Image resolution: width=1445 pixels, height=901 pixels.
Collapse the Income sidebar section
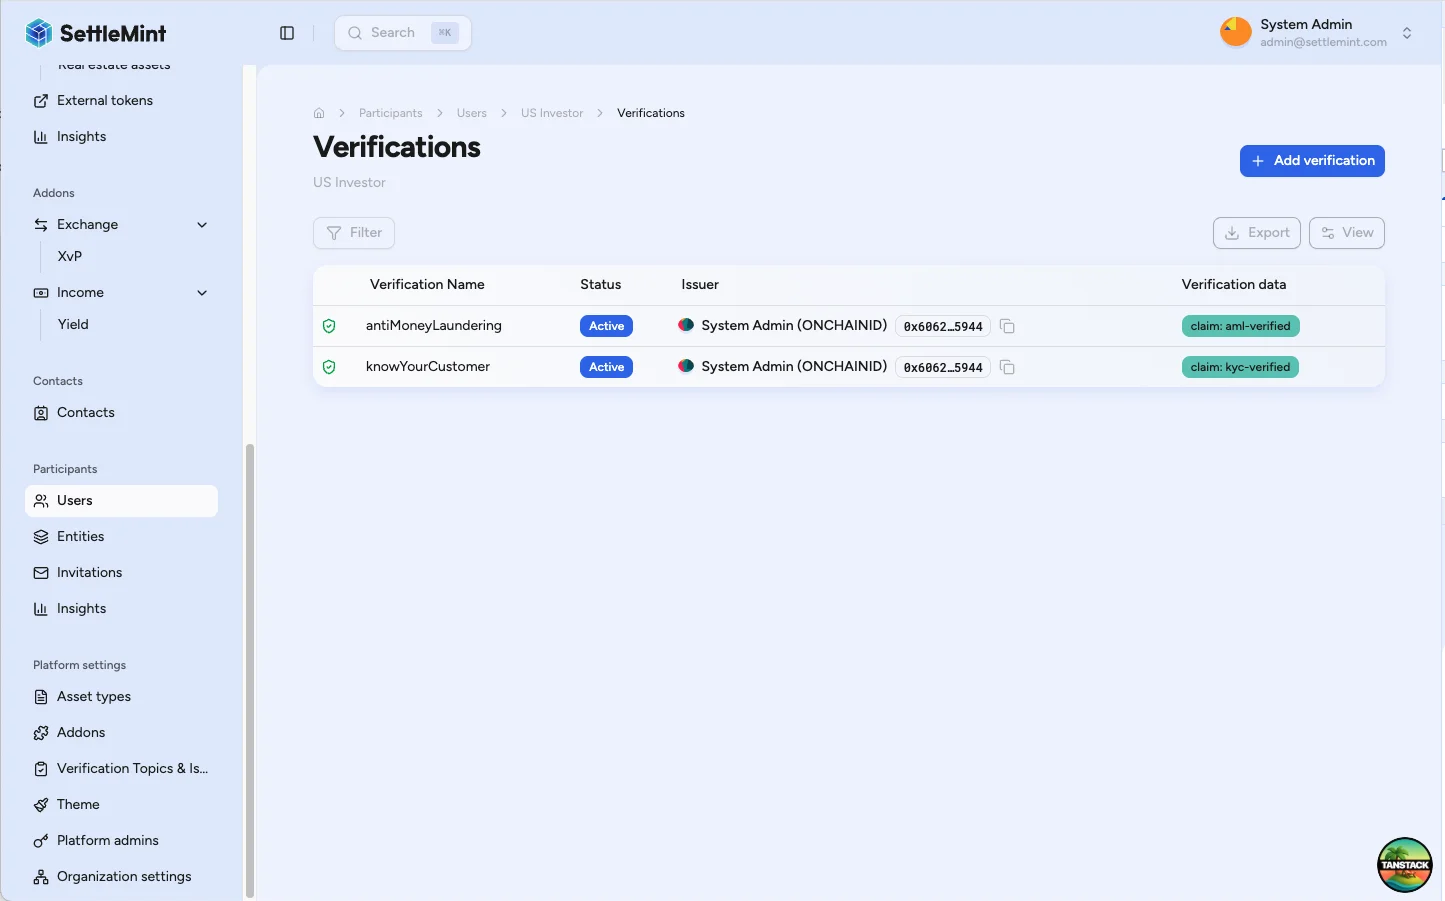point(202,293)
